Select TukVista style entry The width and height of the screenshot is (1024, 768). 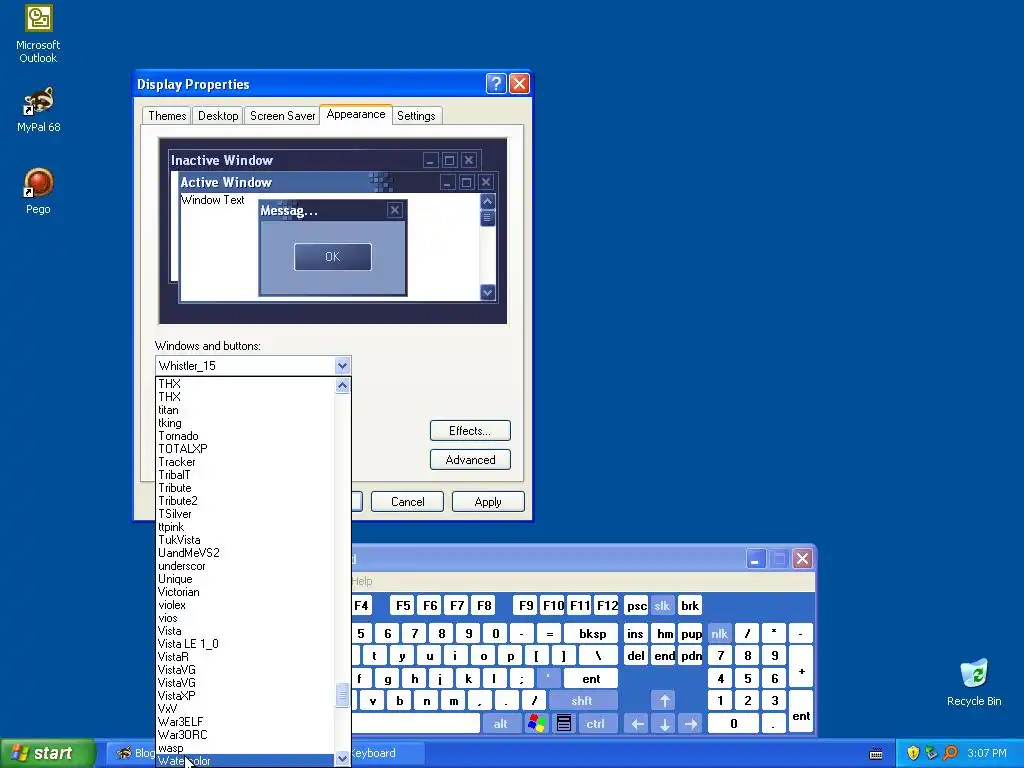pyautogui.click(x=245, y=540)
